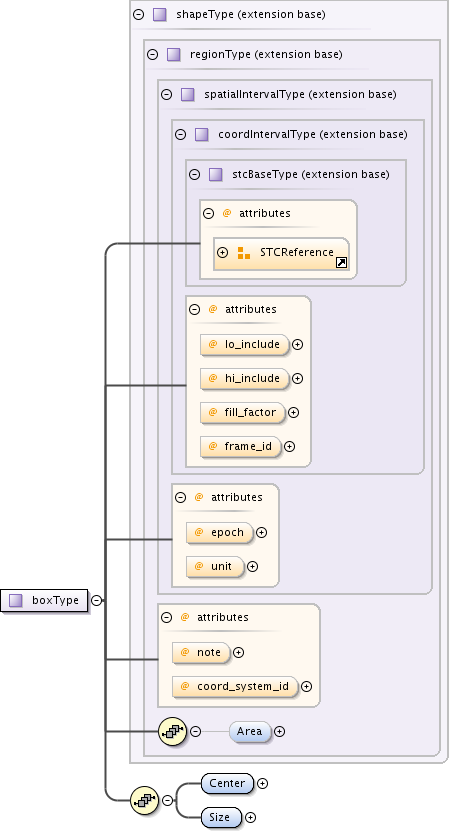
Task: Click the shapeType complex type icon
Action: click(x=159, y=14)
